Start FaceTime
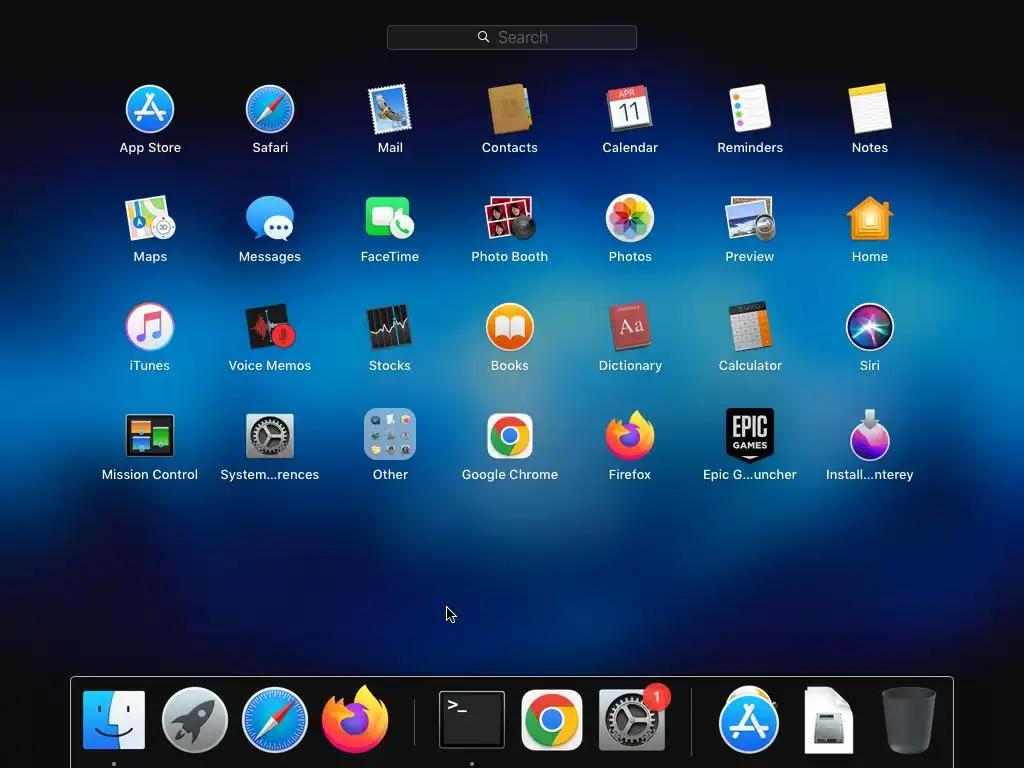 click(390, 218)
